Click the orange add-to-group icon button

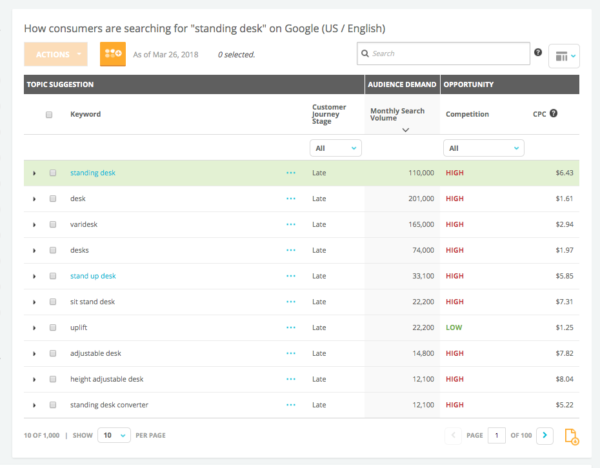[113, 54]
